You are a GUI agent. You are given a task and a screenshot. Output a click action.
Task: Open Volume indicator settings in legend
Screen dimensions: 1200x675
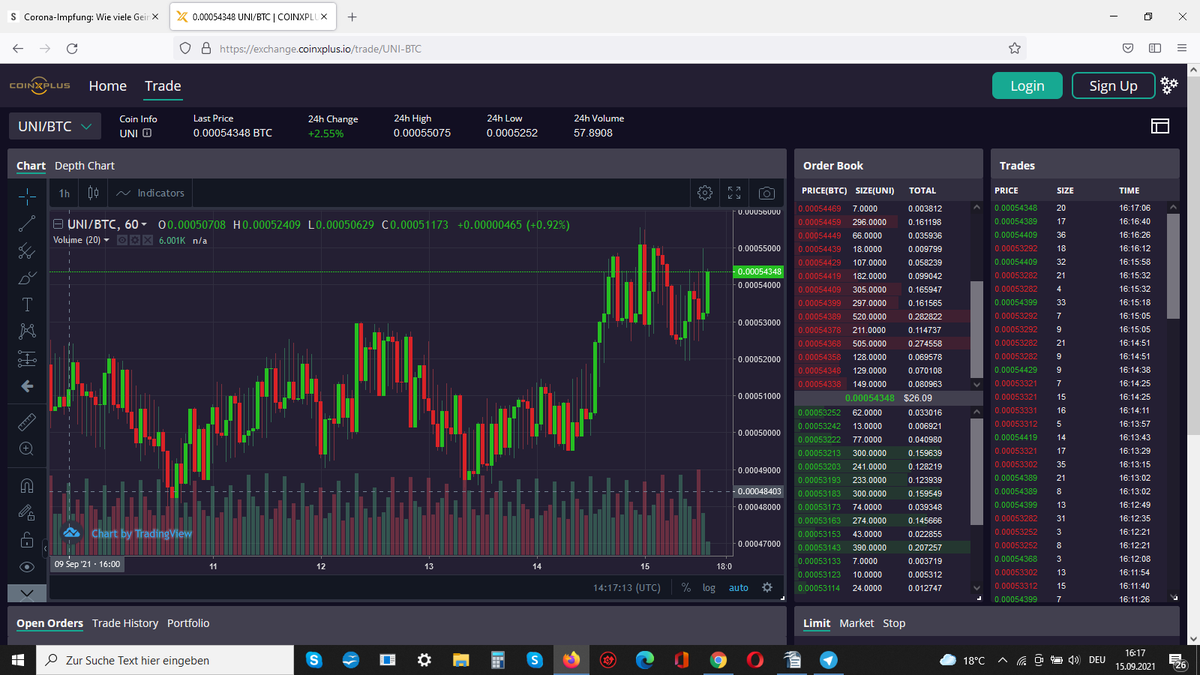pos(135,240)
